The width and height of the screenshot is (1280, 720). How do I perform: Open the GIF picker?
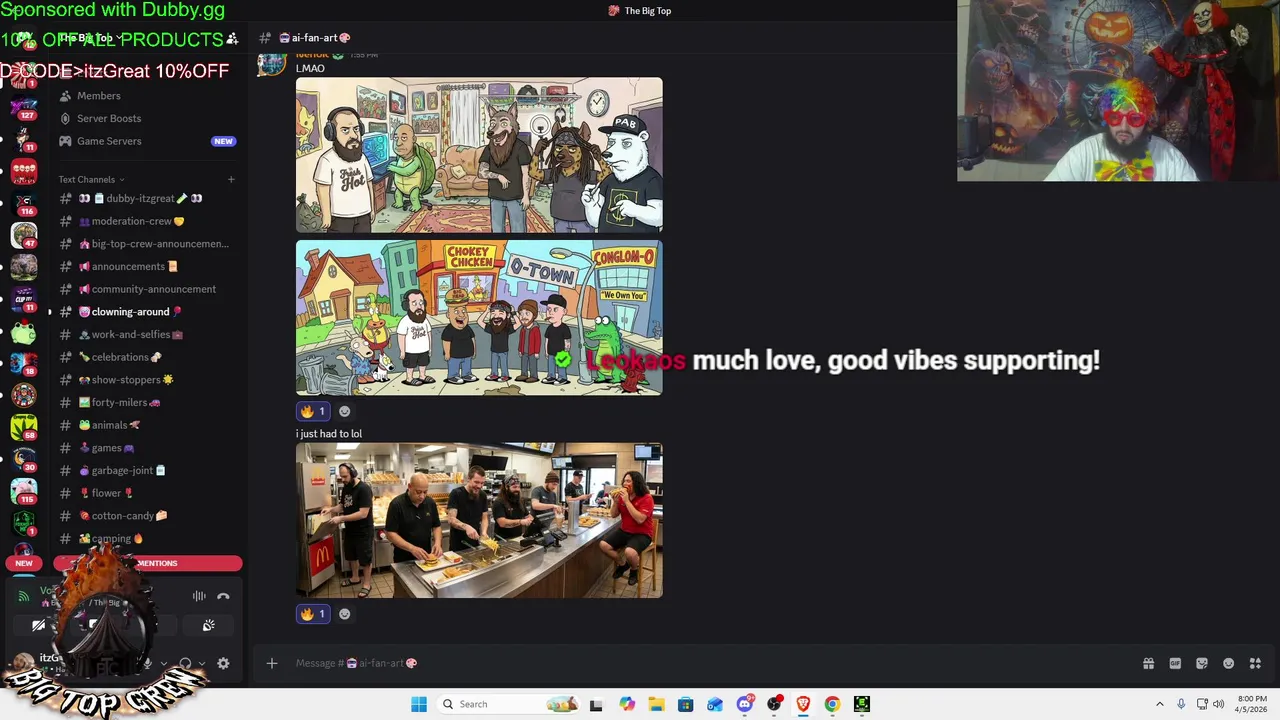click(1175, 663)
